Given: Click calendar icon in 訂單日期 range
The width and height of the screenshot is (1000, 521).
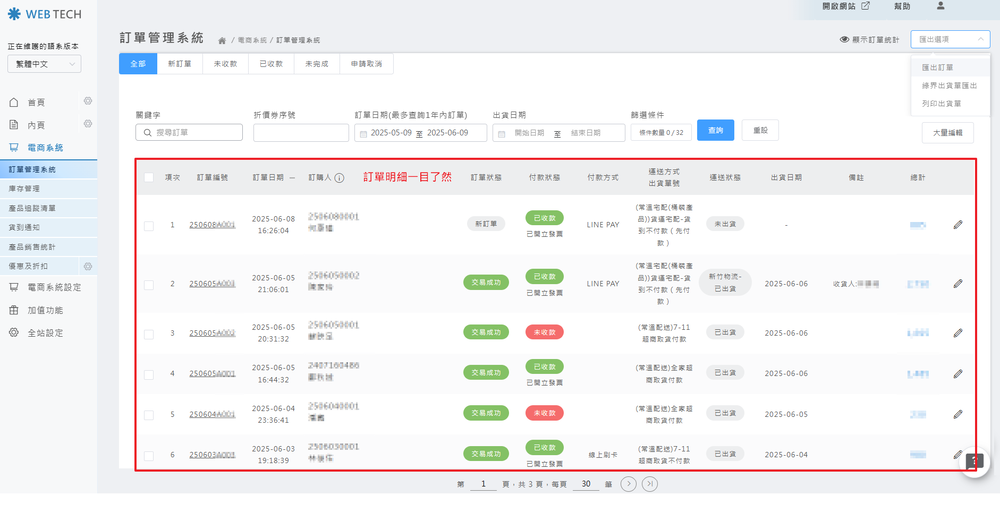Looking at the screenshot, I should [364, 134].
